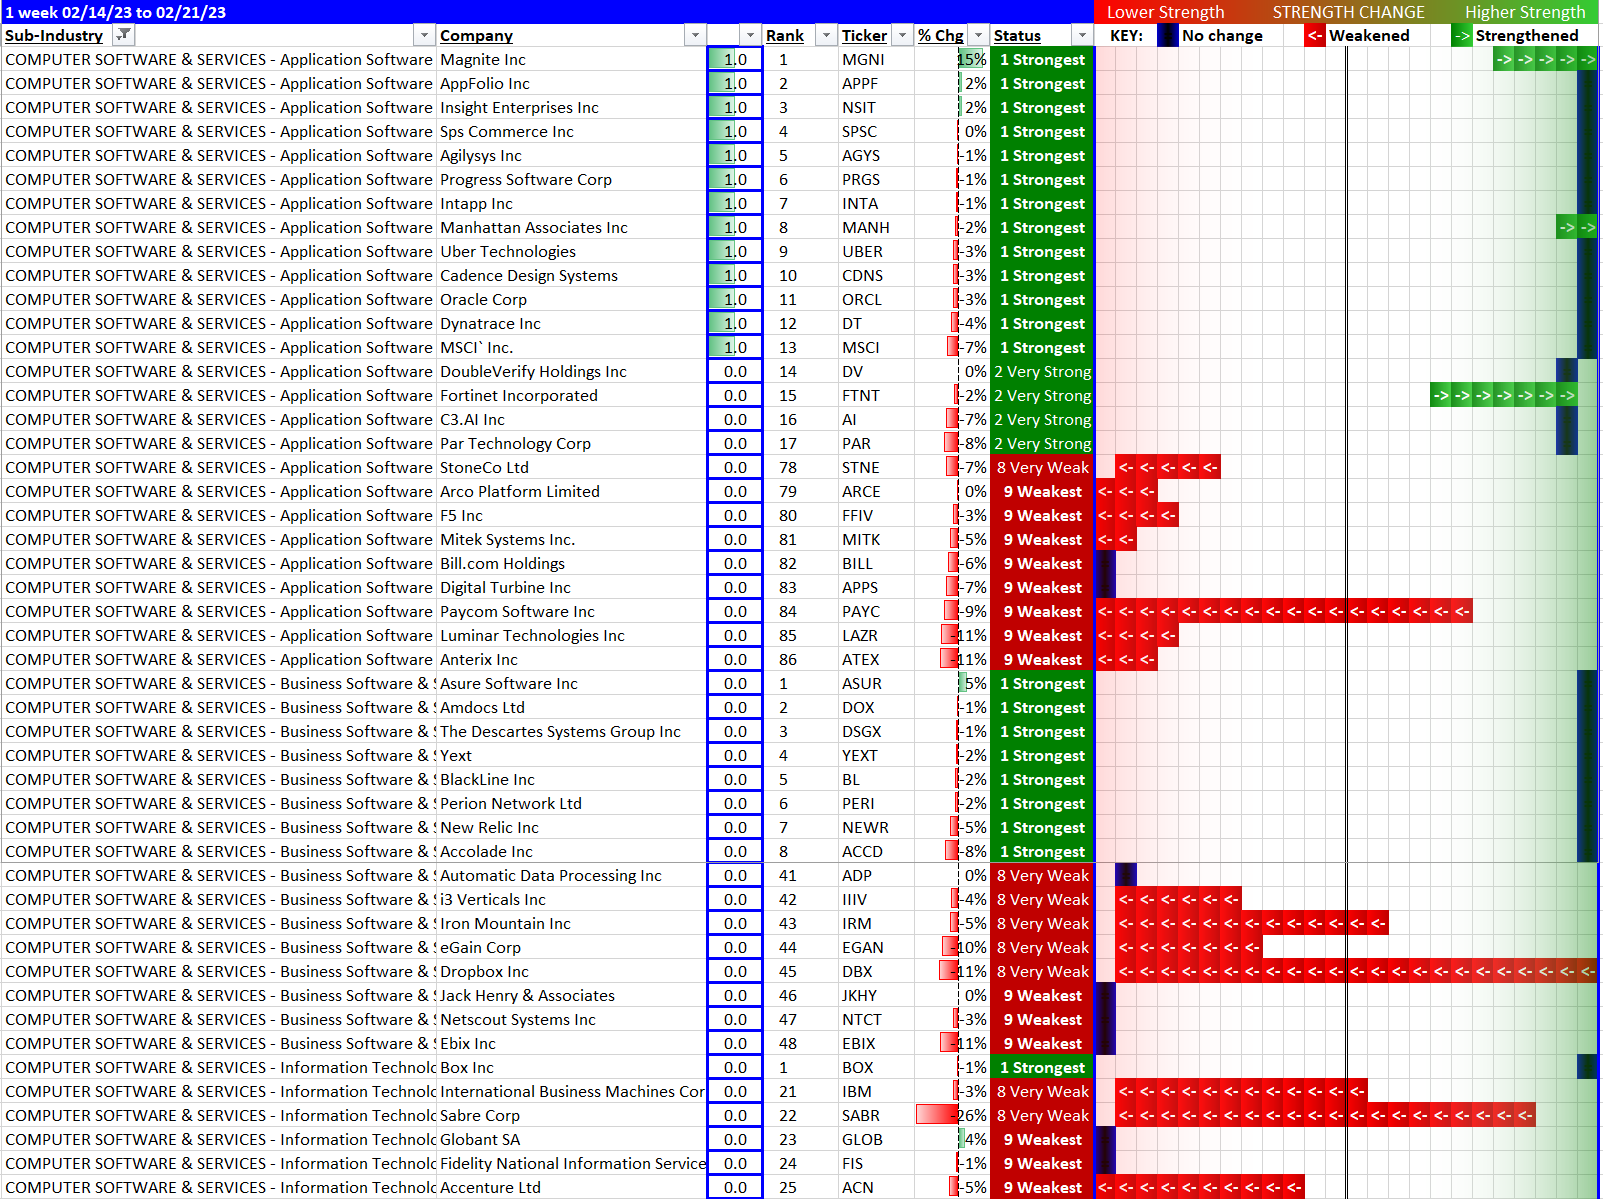Select the Fortinet Incorporated company cell
The width and height of the screenshot is (1603, 1199).
(572, 396)
